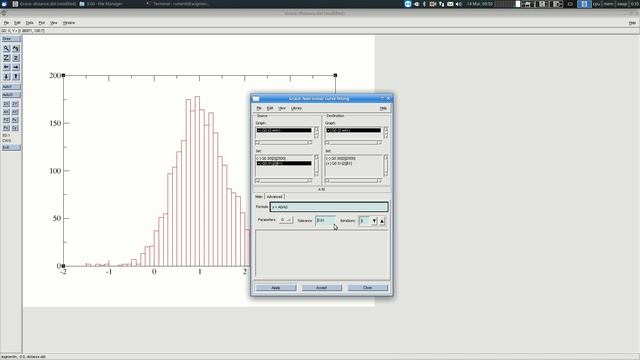This screenshot has width=640, height=360.
Task: Click the Formula input field
Action: (x=329, y=207)
